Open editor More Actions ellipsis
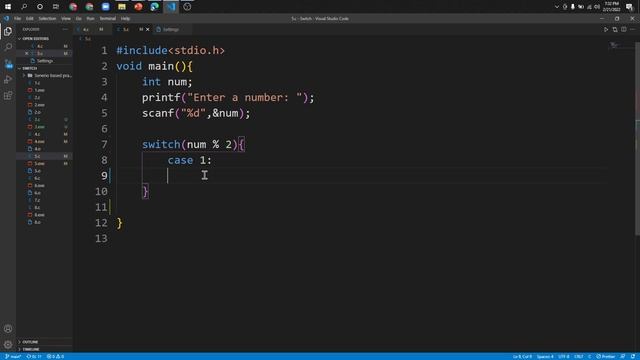The height and width of the screenshot is (360, 640). click(x=633, y=29)
